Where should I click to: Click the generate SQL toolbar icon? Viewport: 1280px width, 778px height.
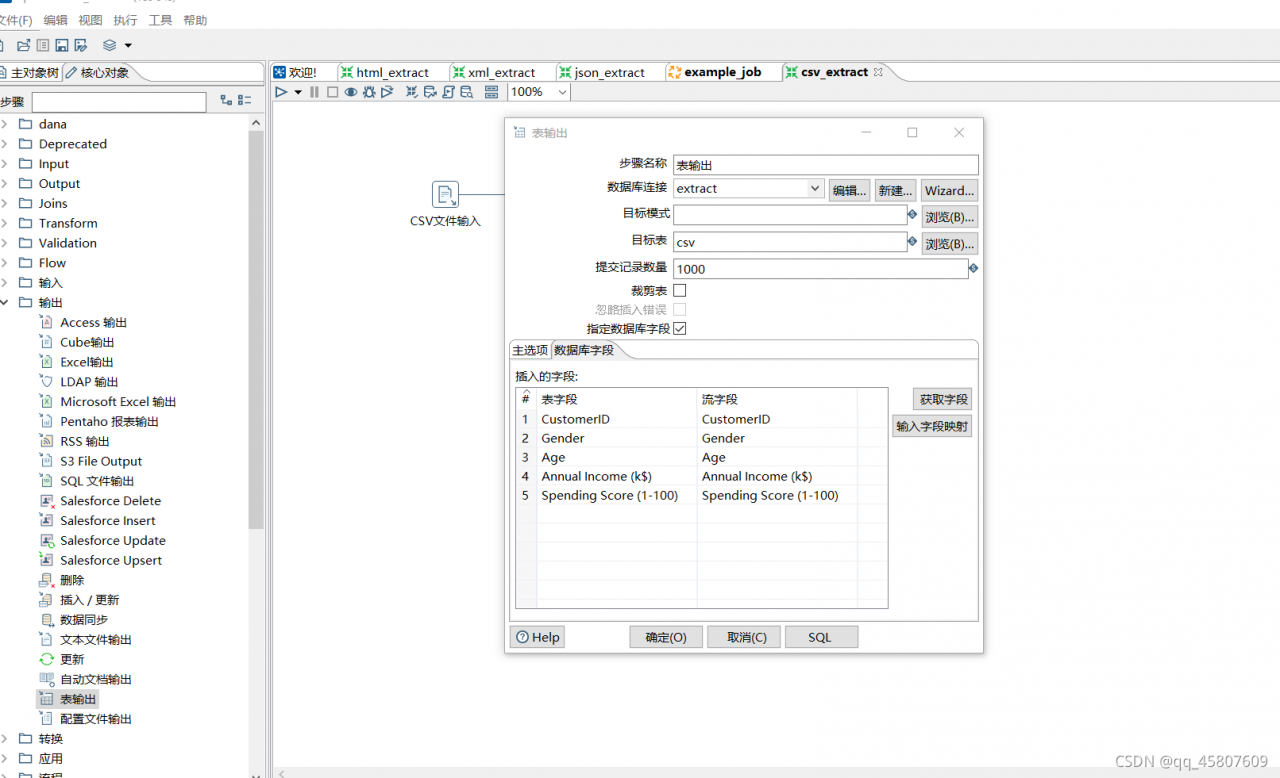(x=449, y=92)
